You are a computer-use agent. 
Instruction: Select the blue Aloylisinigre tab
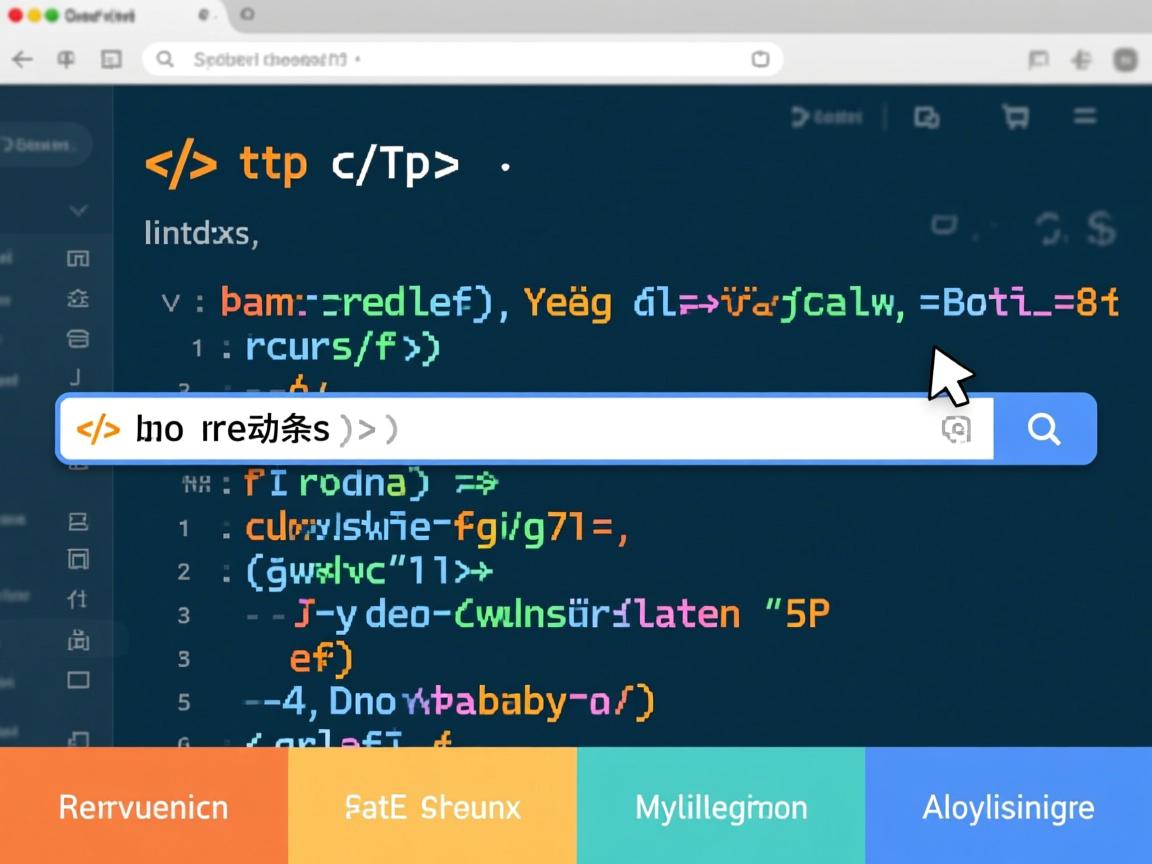[1008, 806]
